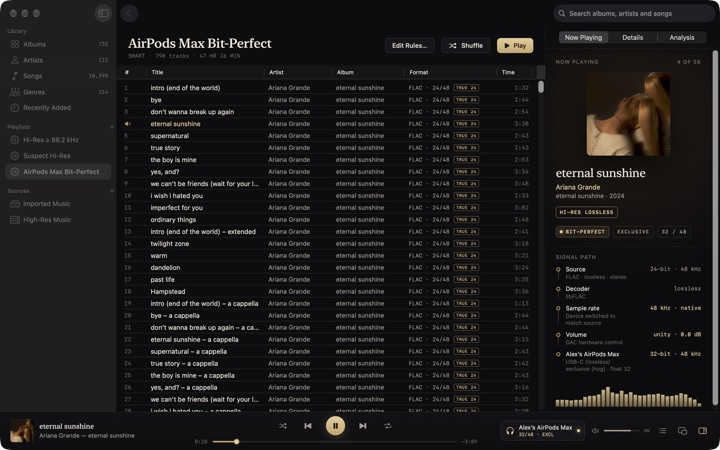Image resolution: width=720 pixels, height=450 pixels.
Task: Open the Songs library section
Action: click(58, 76)
